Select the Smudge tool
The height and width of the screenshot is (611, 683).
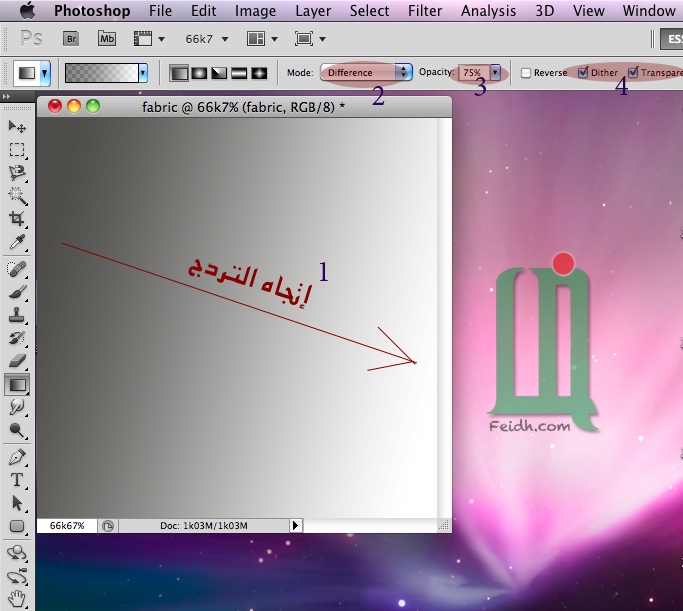tap(17, 407)
